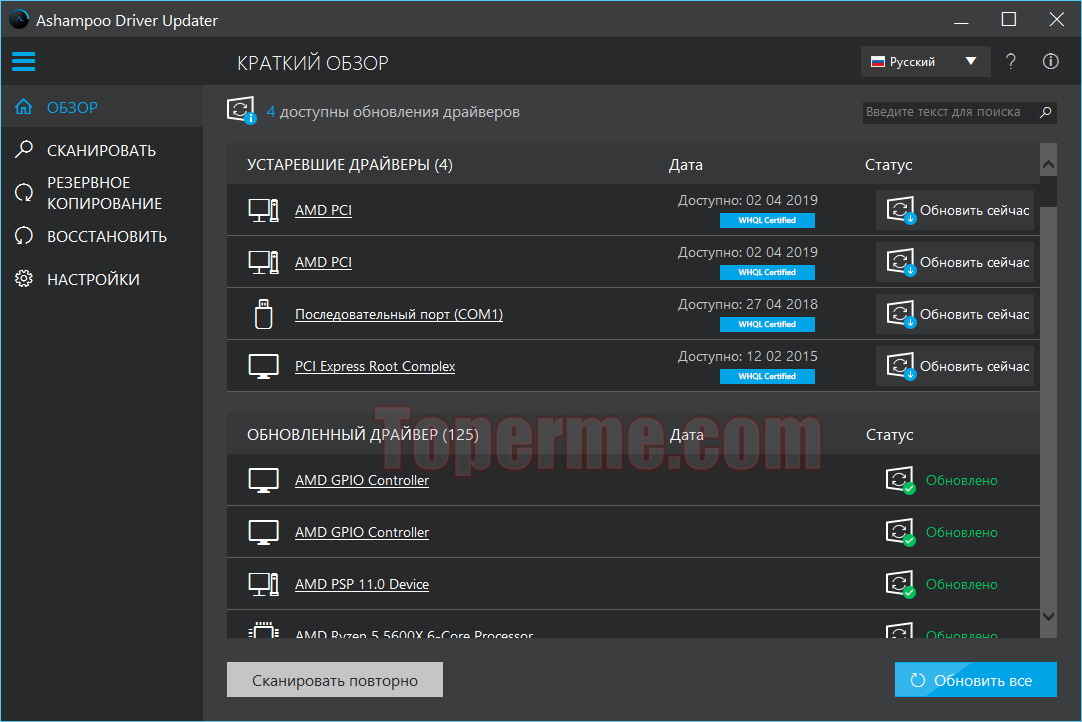Image resolution: width=1082 pixels, height=722 pixels.
Task: Click Обновить сейчас for first AMD PCI
Action: click(x=955, y=210)
